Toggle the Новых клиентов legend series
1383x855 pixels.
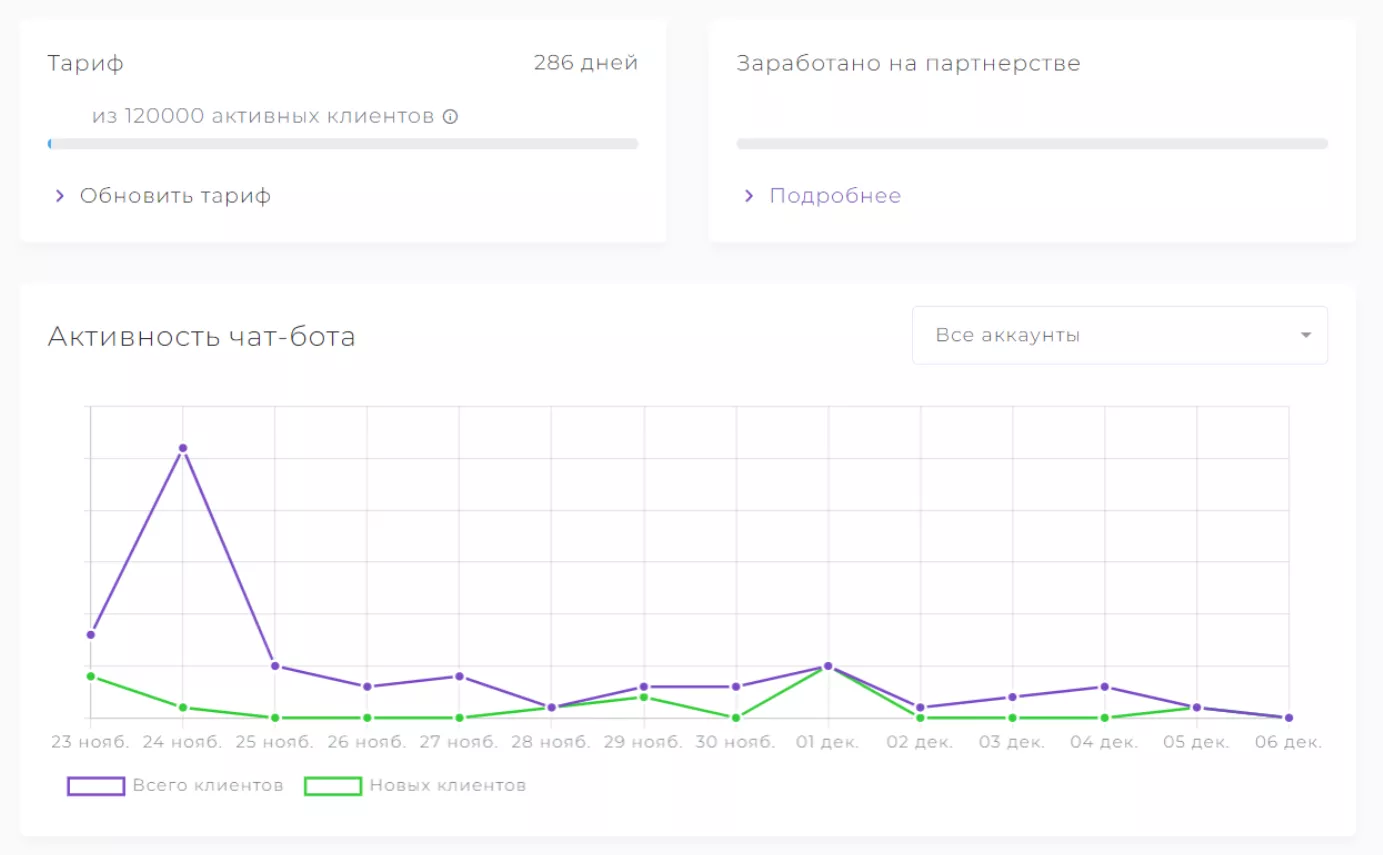click(x=415, y=786)
